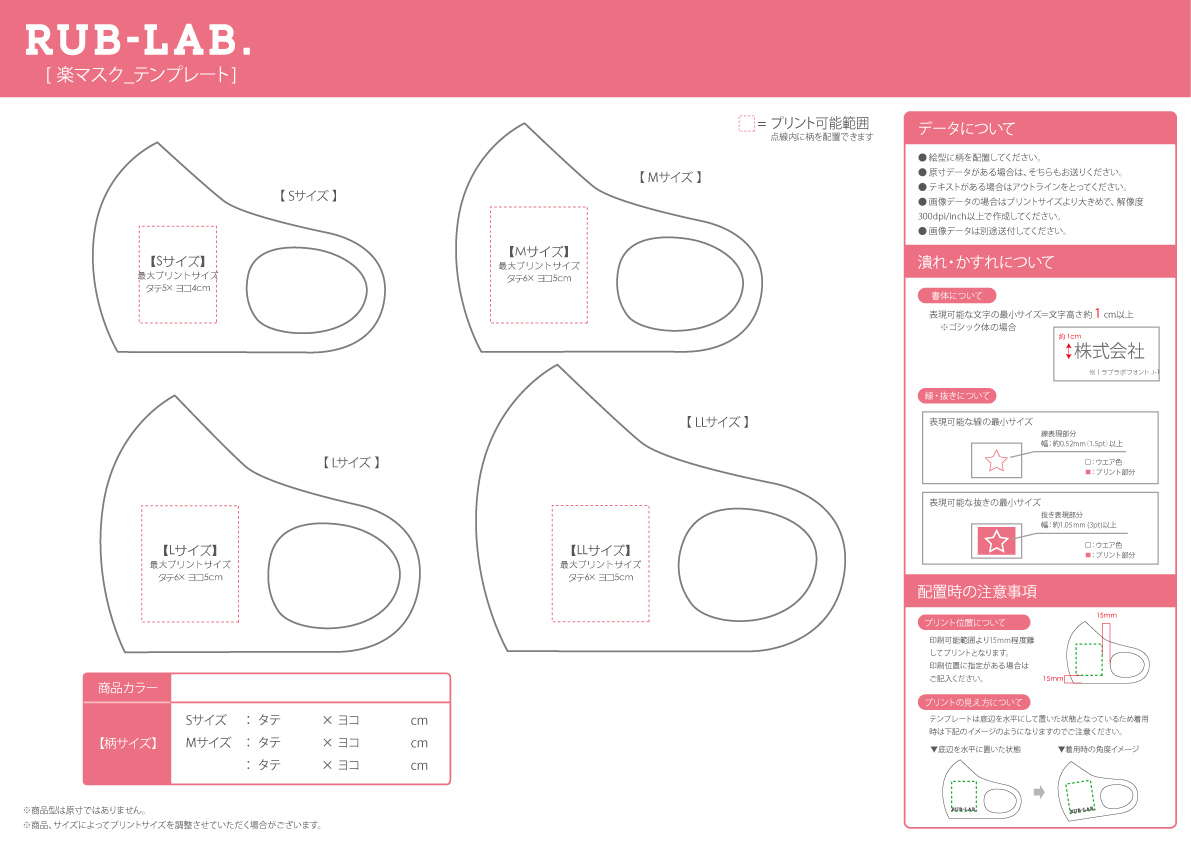Click the 配置時の注意事項 section header
Image resolution: width=1191 pixels, height=842 pixels.
(x=1039, y=591)
